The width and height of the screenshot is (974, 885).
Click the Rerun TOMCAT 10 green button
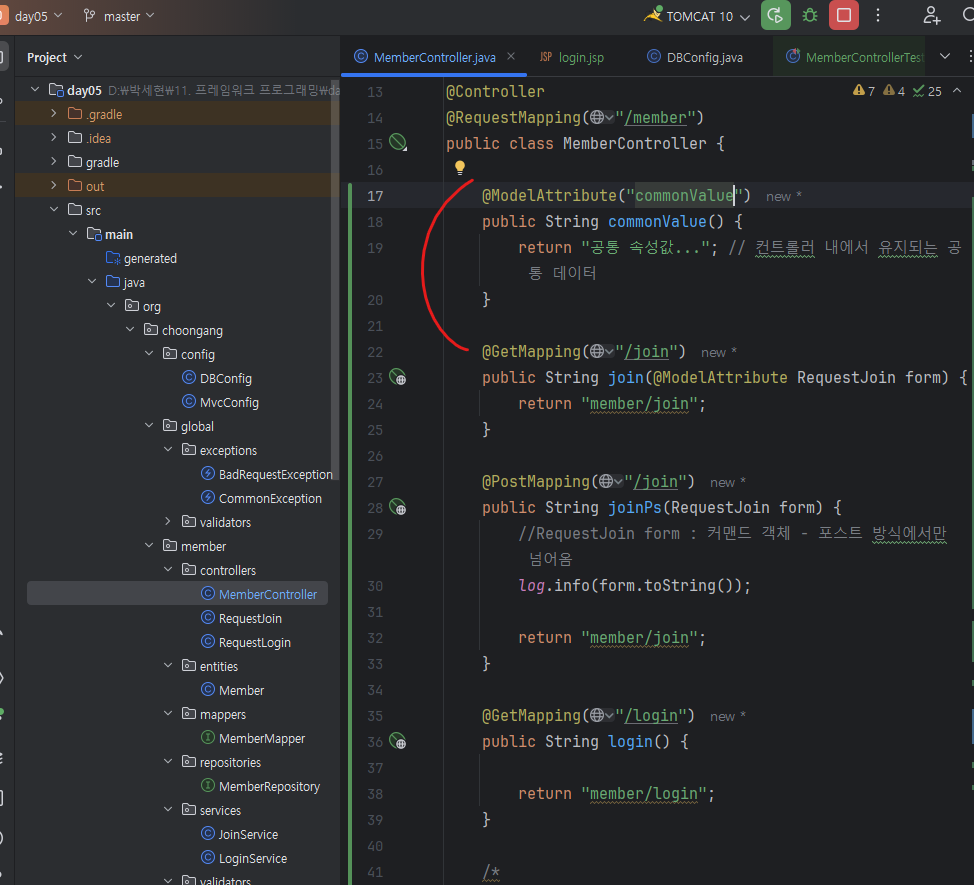click(775, 16)
